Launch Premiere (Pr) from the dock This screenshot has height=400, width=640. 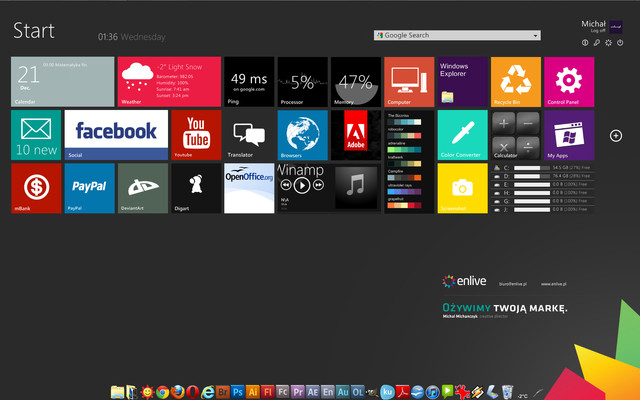(x=298, y=392)
